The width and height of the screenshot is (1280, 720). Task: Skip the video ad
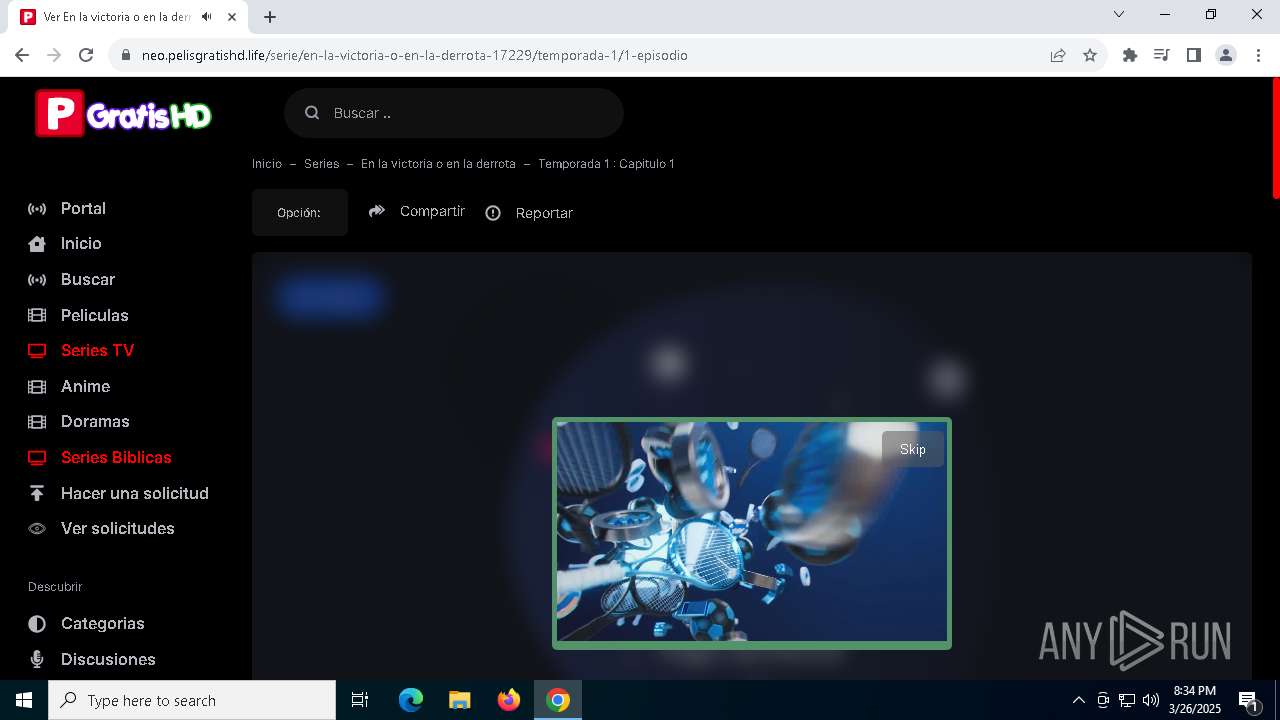(x=913, y=449)
